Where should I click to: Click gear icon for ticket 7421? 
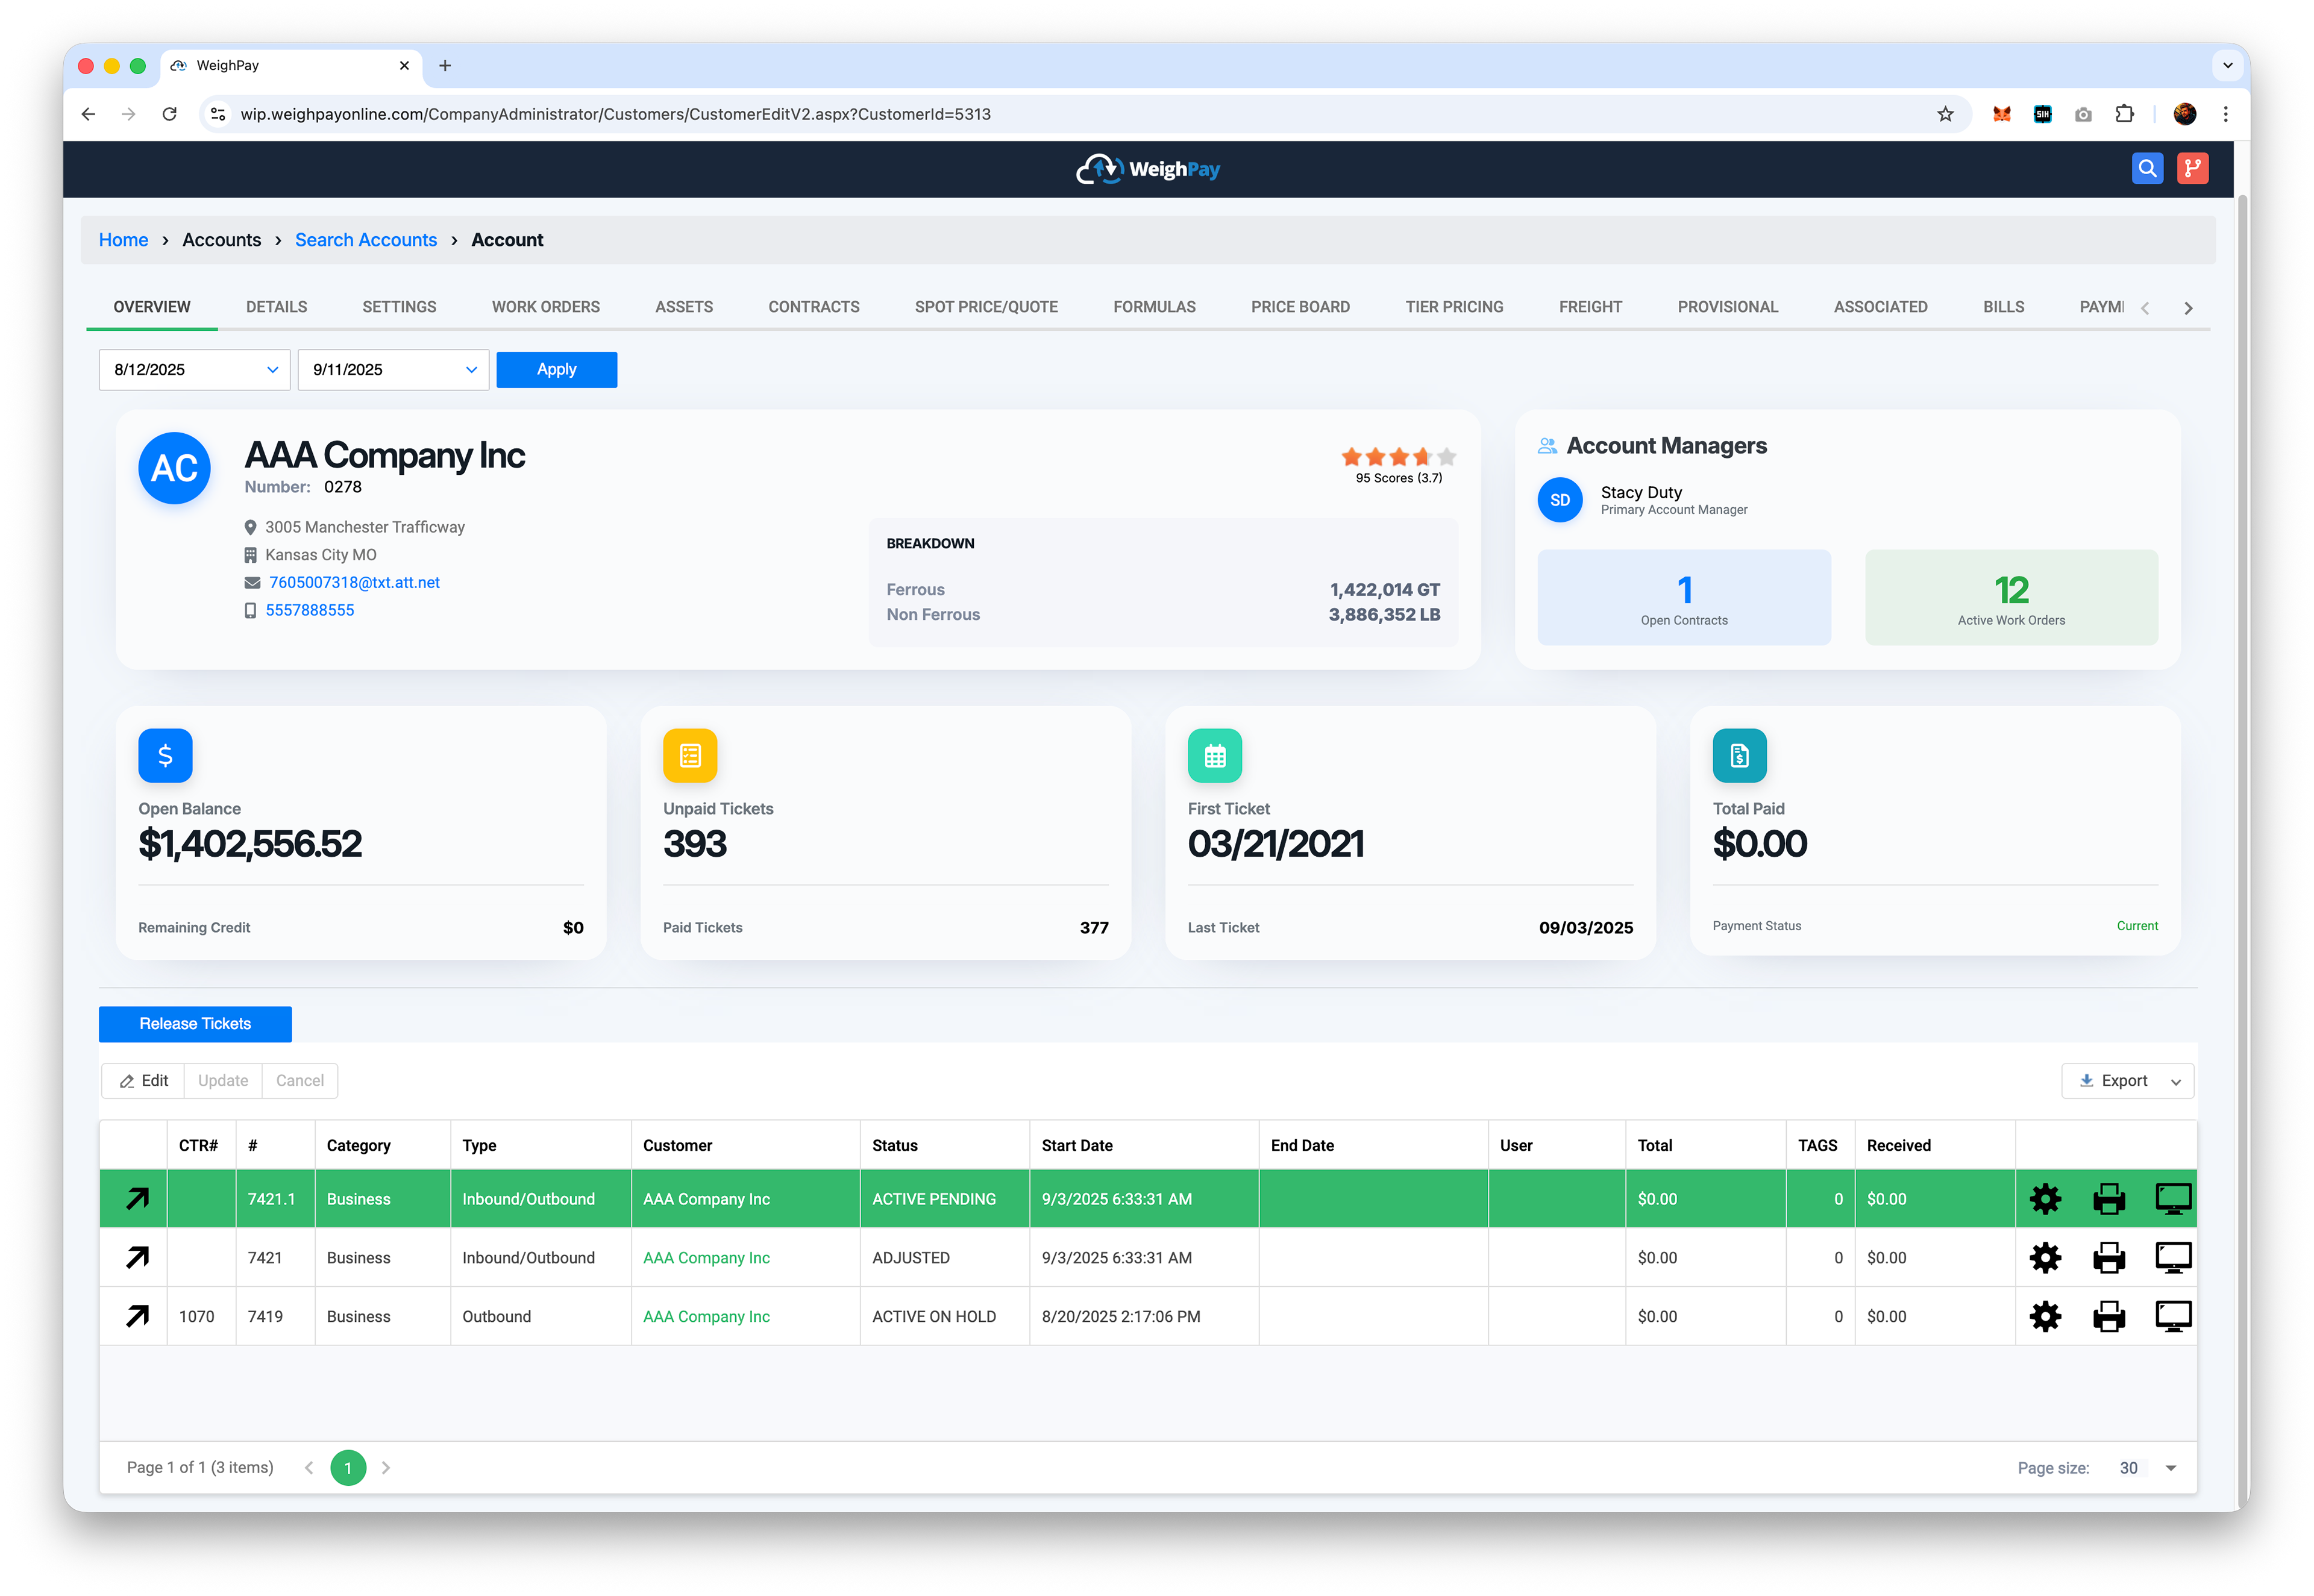(x=2045, y=1257)
